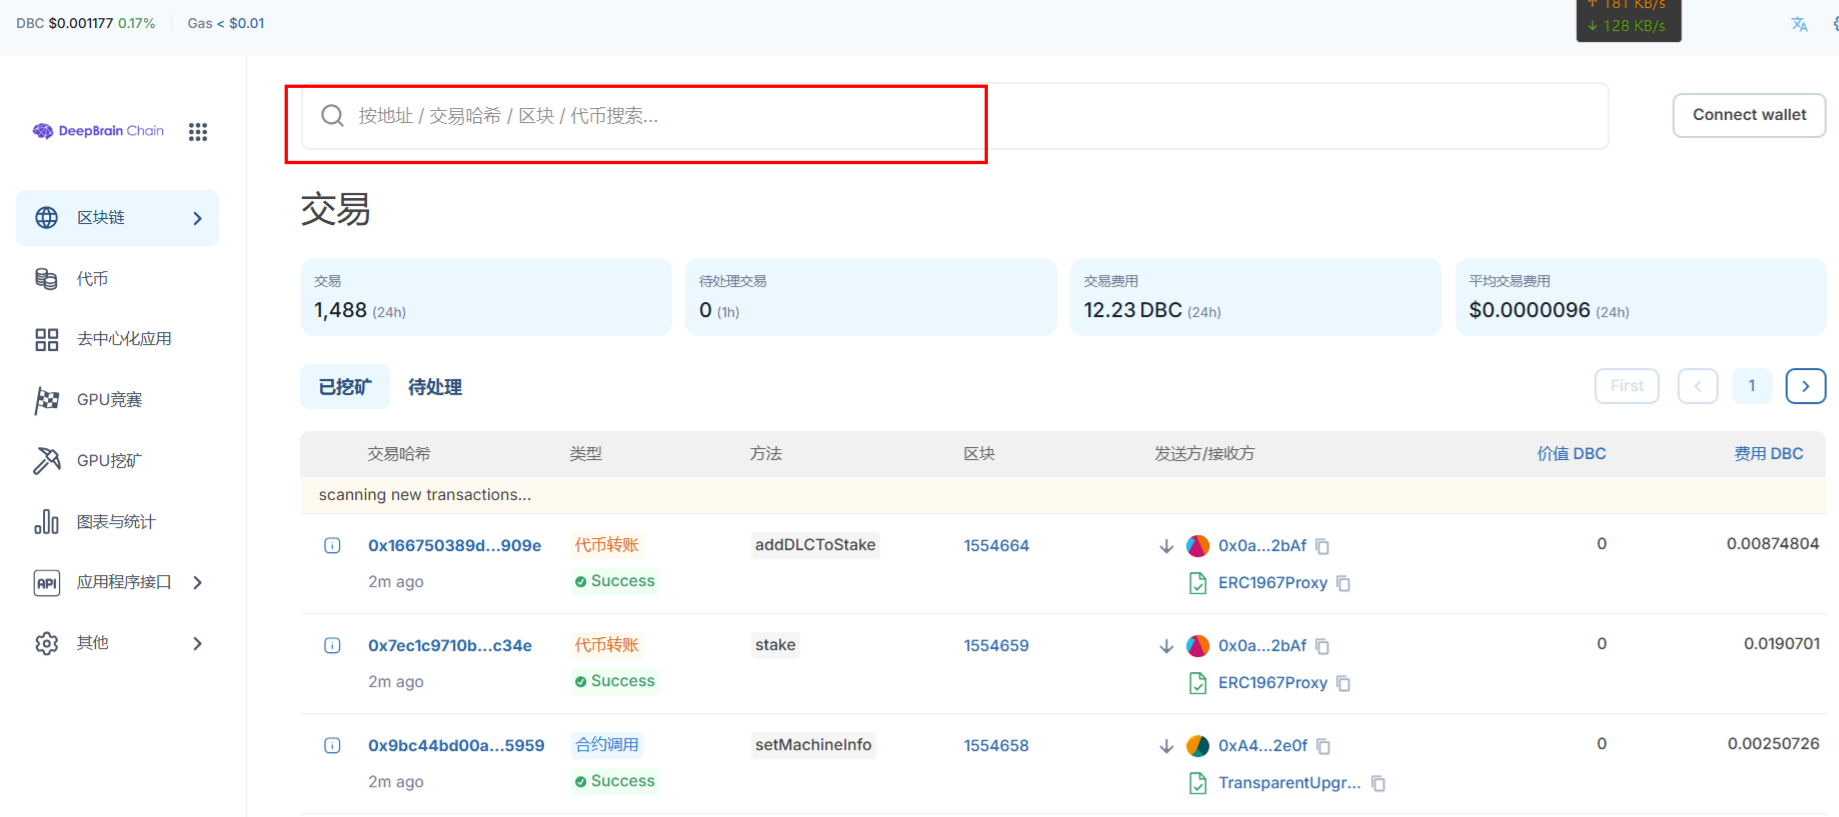
Task: Open GPU竞赛 from the sidebar
Action: pos(109,400)
